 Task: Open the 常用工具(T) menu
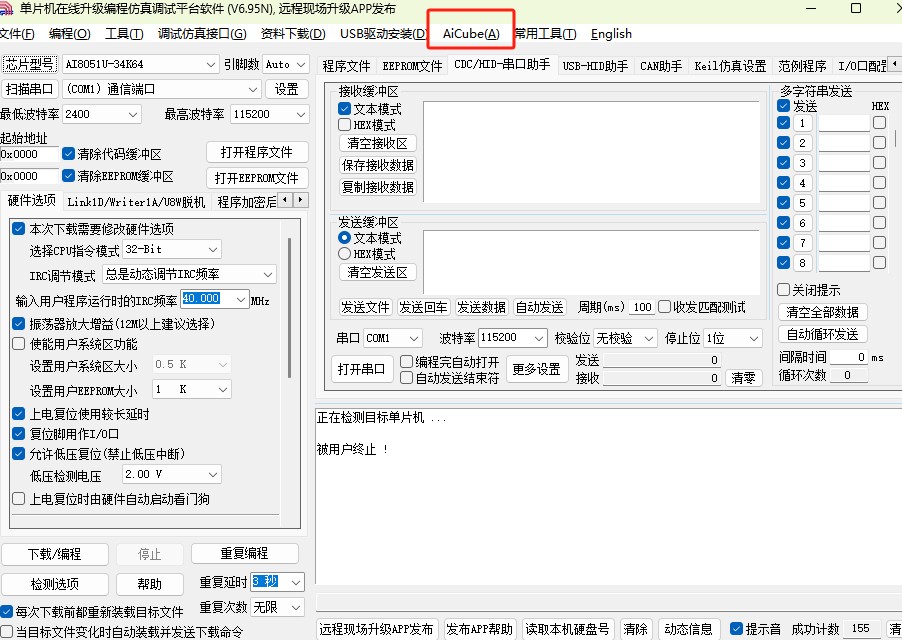tap(545, 34)
